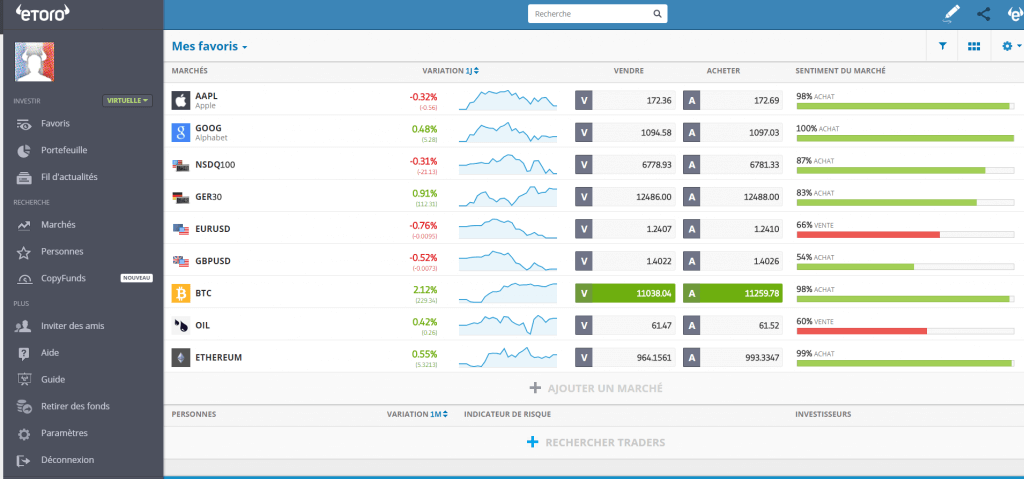Click the ETHEREUM 0.55% variation value
Image resolution: width=1024 pixels, height=479 pixels.
tap(424, 354)
